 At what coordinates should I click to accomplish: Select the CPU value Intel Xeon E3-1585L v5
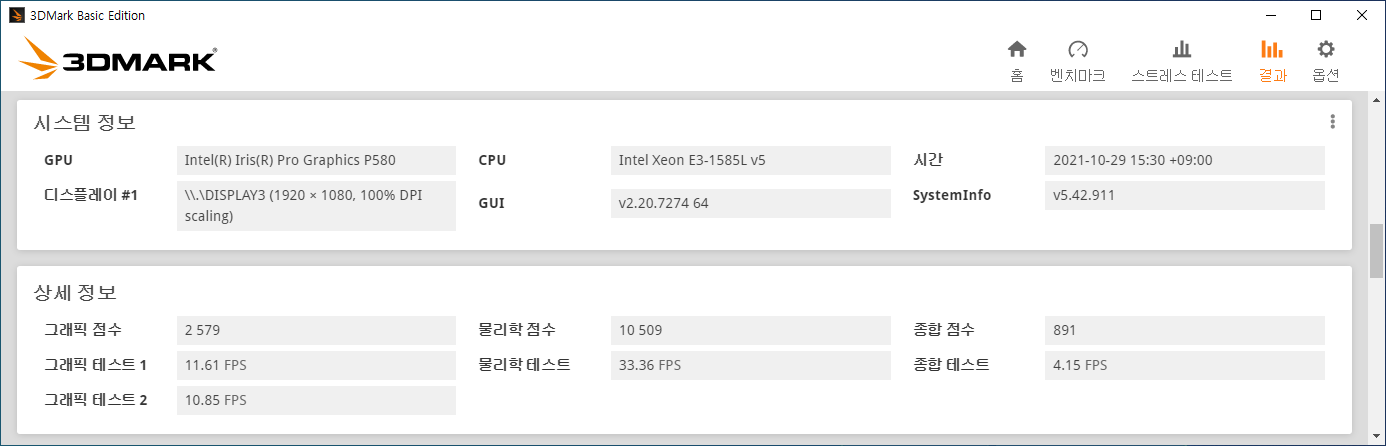(x=750, y=160)
